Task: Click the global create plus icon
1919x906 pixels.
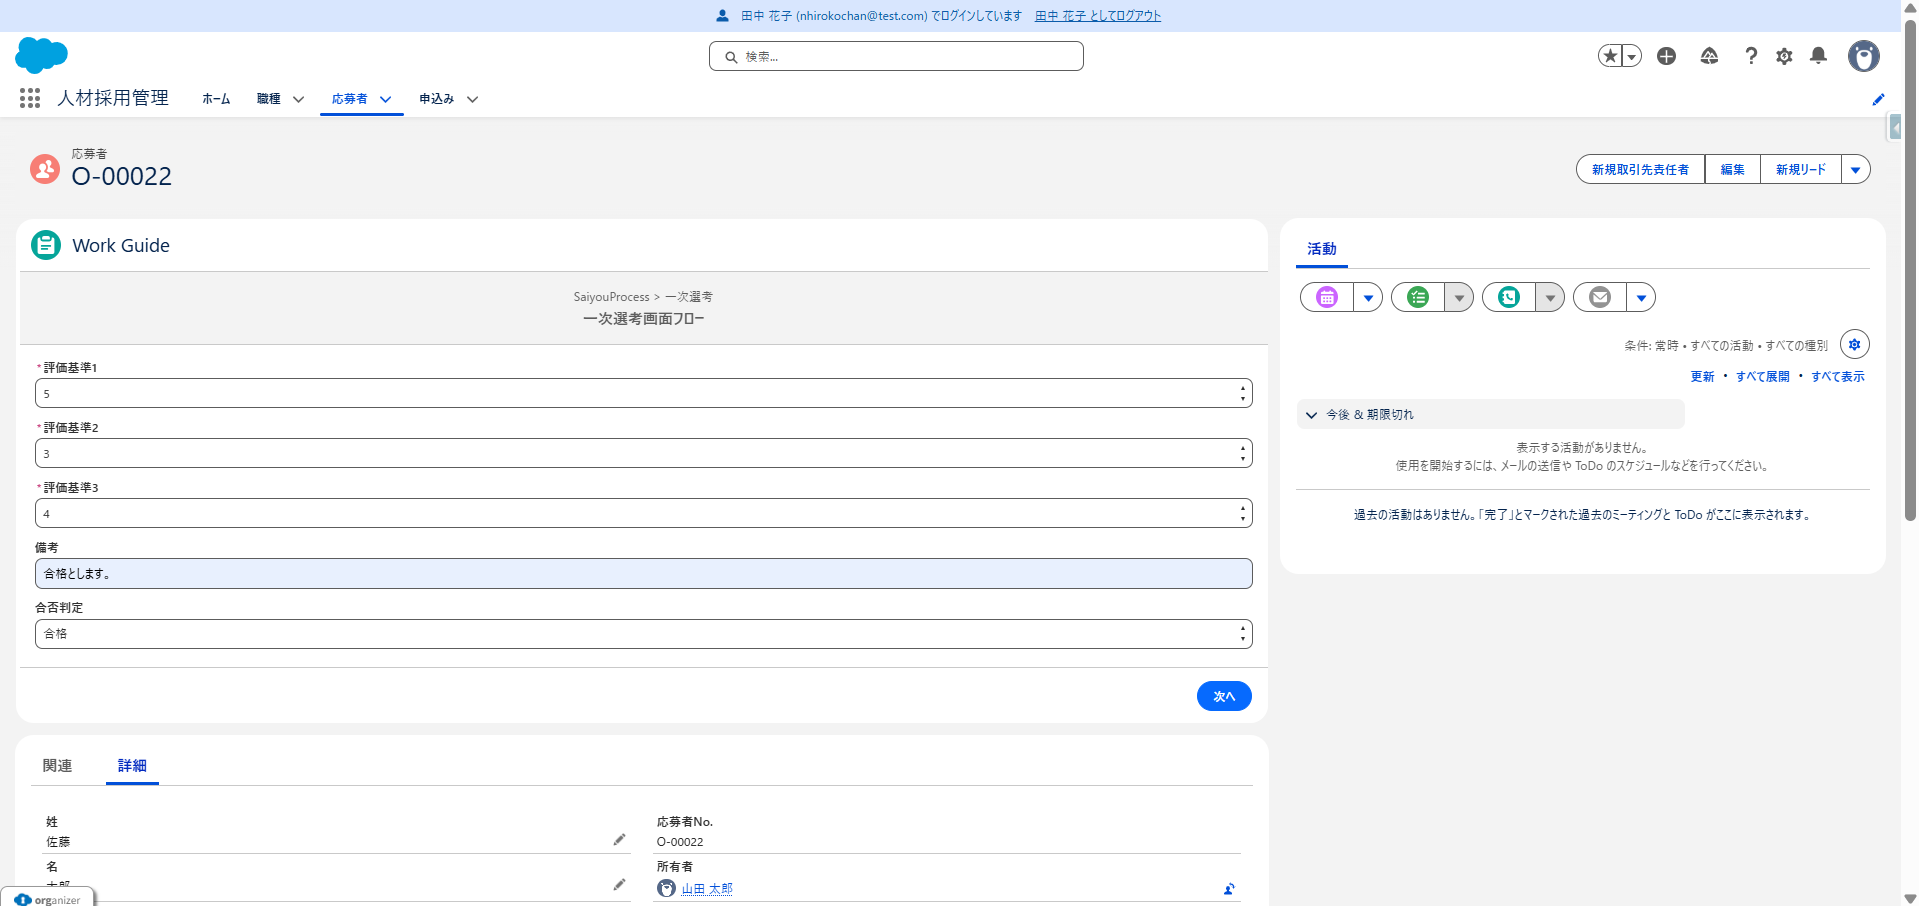Action: point(1666,56)
